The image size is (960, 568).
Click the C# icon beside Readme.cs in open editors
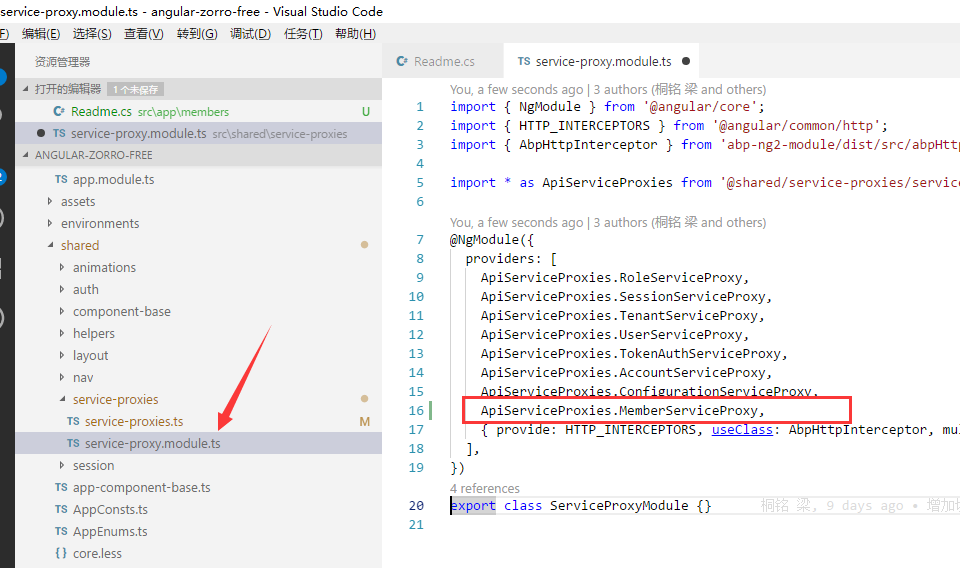(59, 111)
